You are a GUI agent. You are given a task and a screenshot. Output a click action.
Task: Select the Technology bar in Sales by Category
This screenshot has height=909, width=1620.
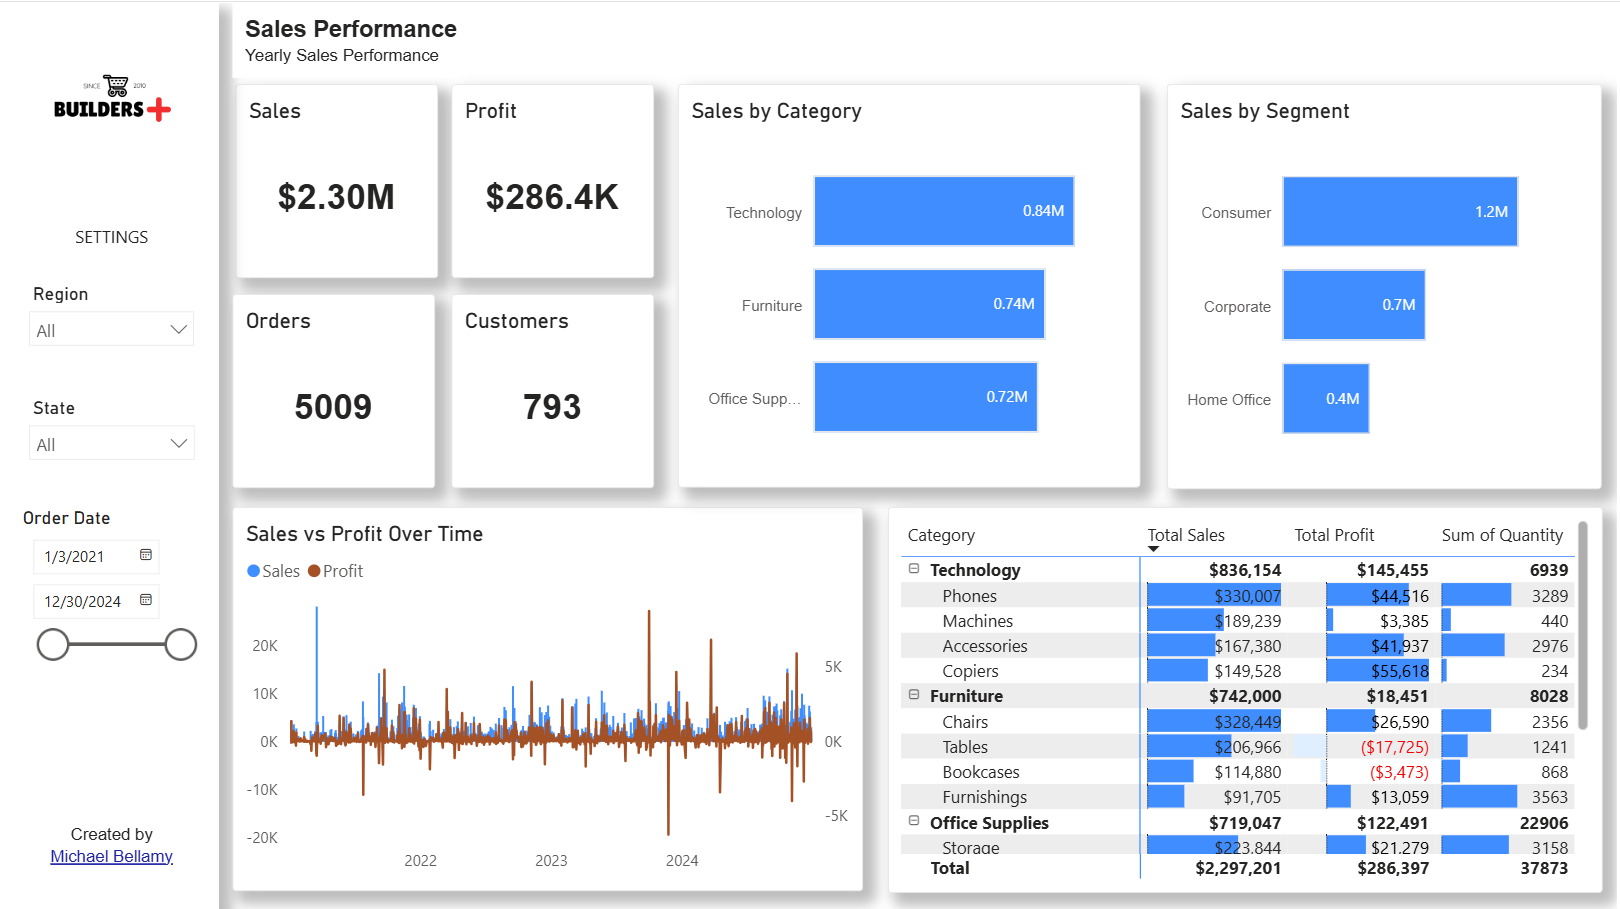tap(944, 211)
